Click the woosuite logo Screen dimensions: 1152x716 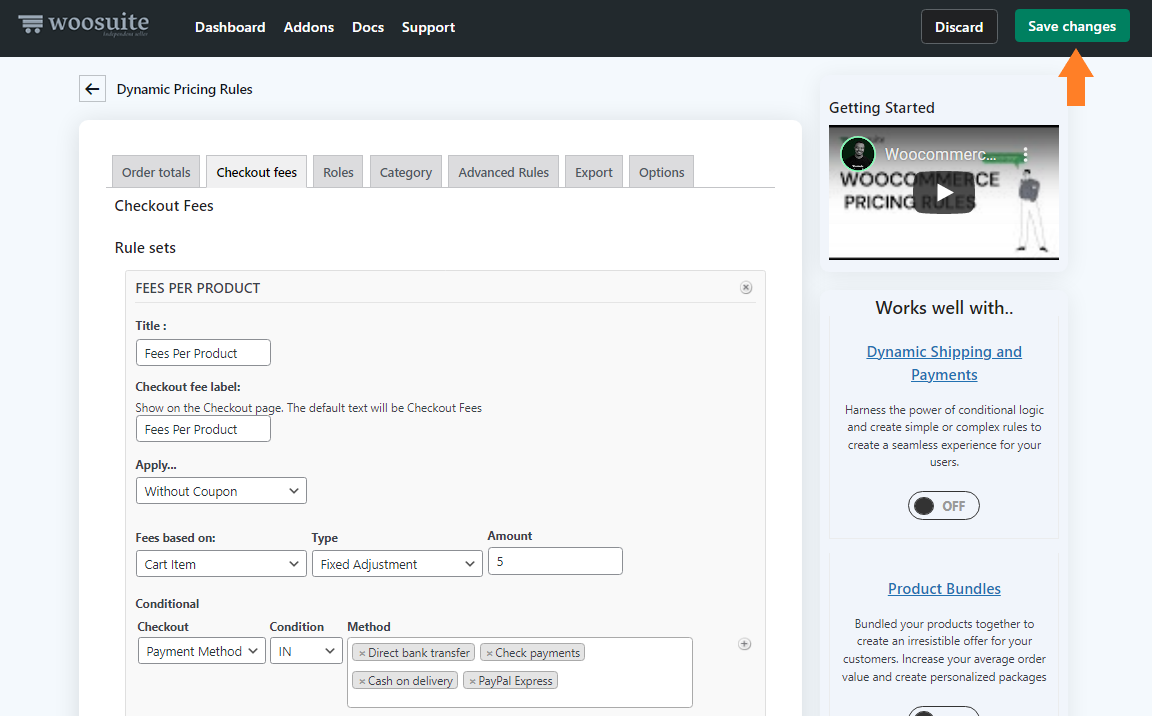(83, 24)
